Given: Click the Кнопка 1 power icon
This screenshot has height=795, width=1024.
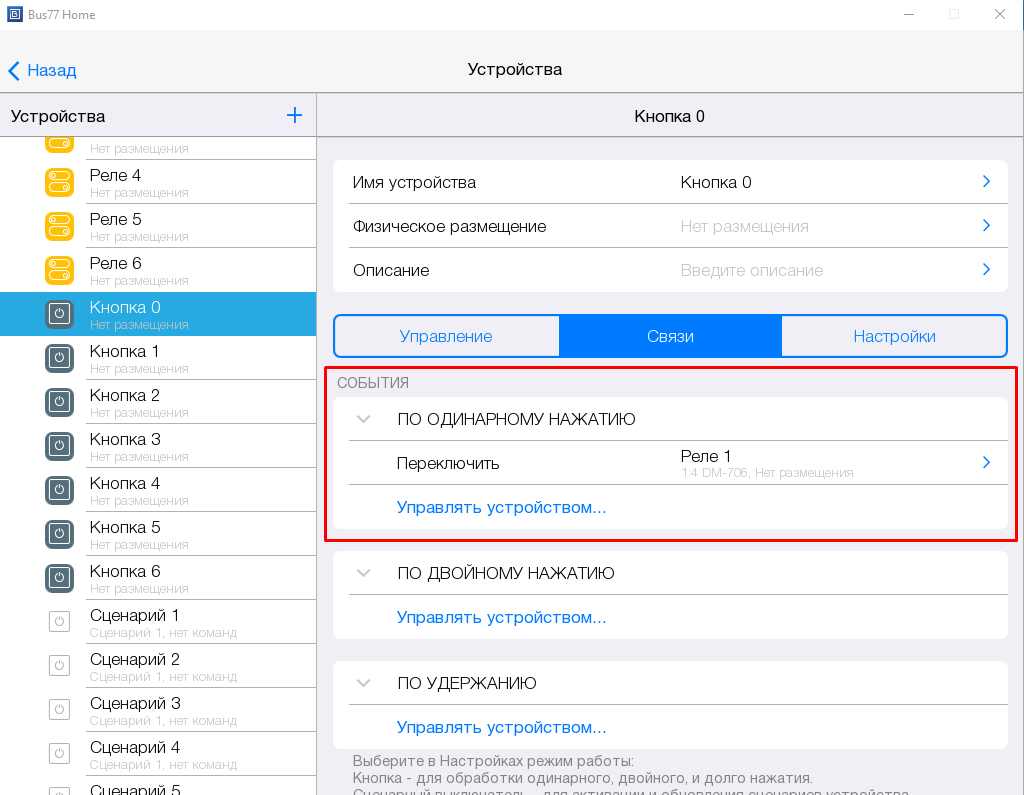Looking at the screenshot, I should coord(60,358).
